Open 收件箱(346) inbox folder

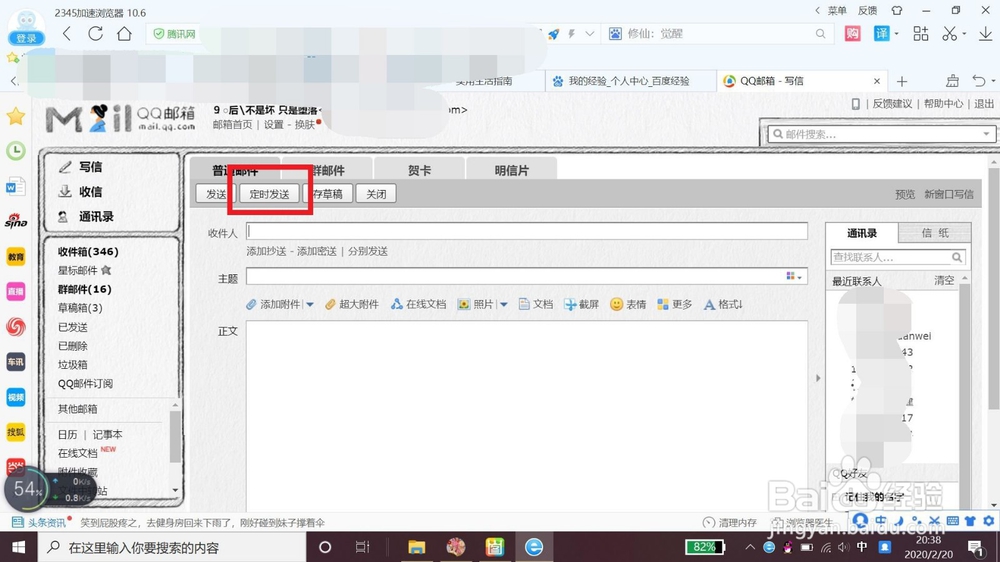click(88, 252)
